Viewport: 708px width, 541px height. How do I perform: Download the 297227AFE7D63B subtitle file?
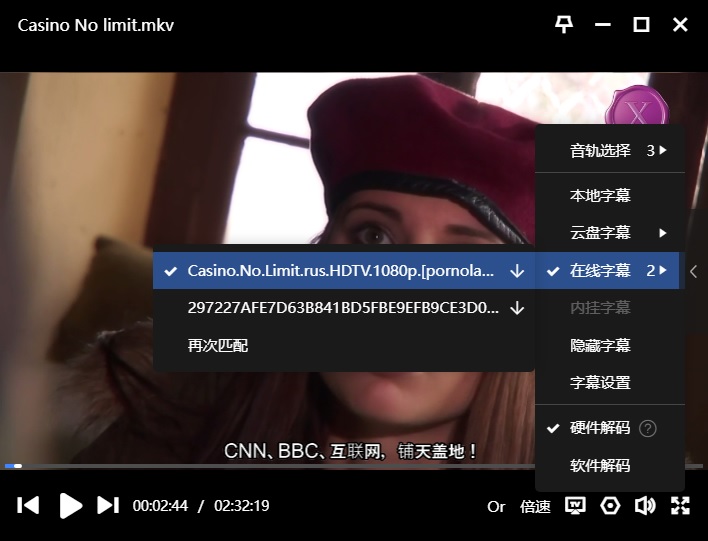(x=517, y=308)
